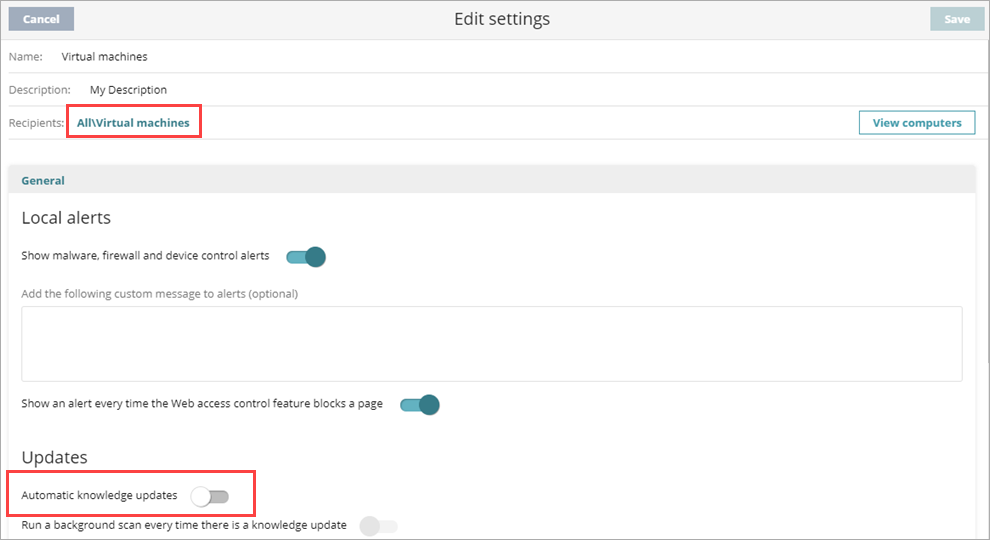Disable malware, firewall and device control alerts

click(306, 257)
